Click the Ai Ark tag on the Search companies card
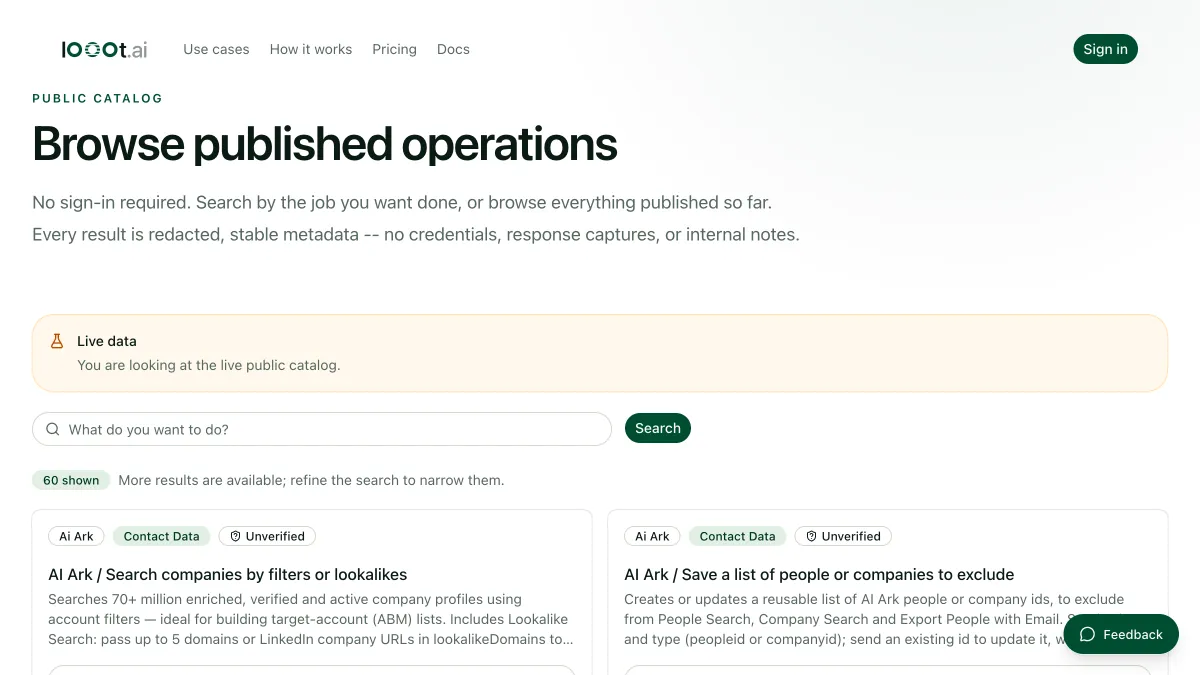This screenshot has height=675, width=1200. point(76,536)
